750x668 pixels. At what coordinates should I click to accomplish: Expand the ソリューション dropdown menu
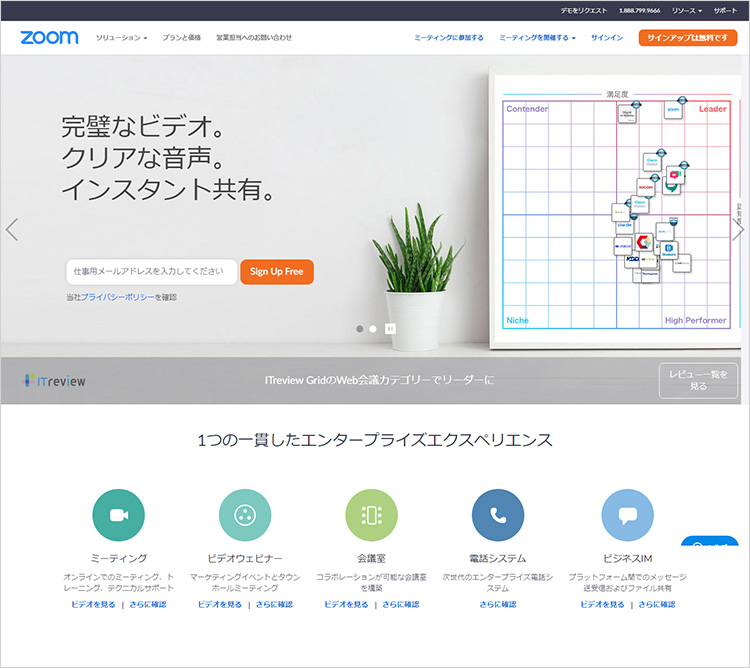(x=121, y=37)
